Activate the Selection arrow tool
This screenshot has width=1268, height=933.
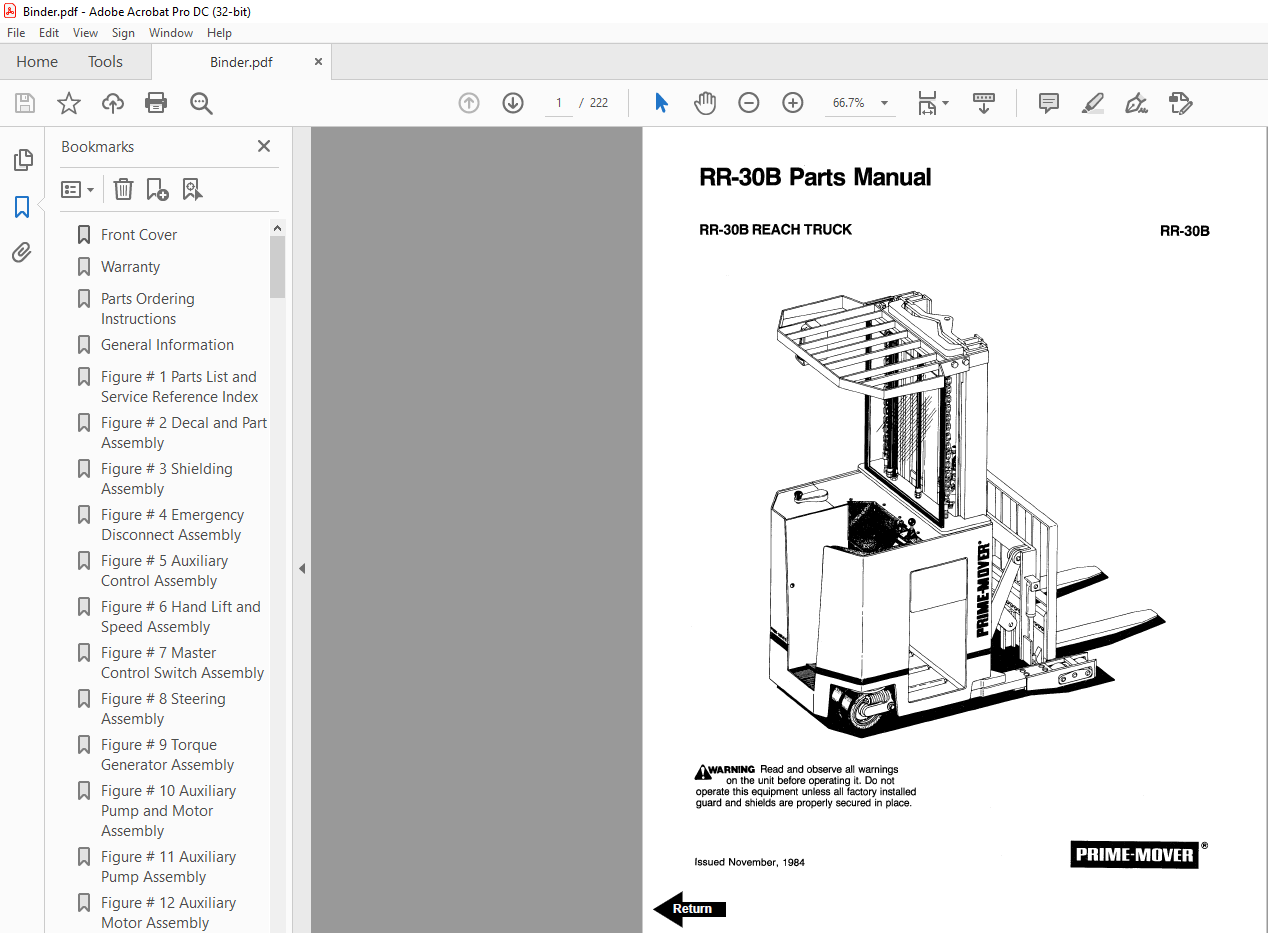pyautogui.click(x=661, y=103)
